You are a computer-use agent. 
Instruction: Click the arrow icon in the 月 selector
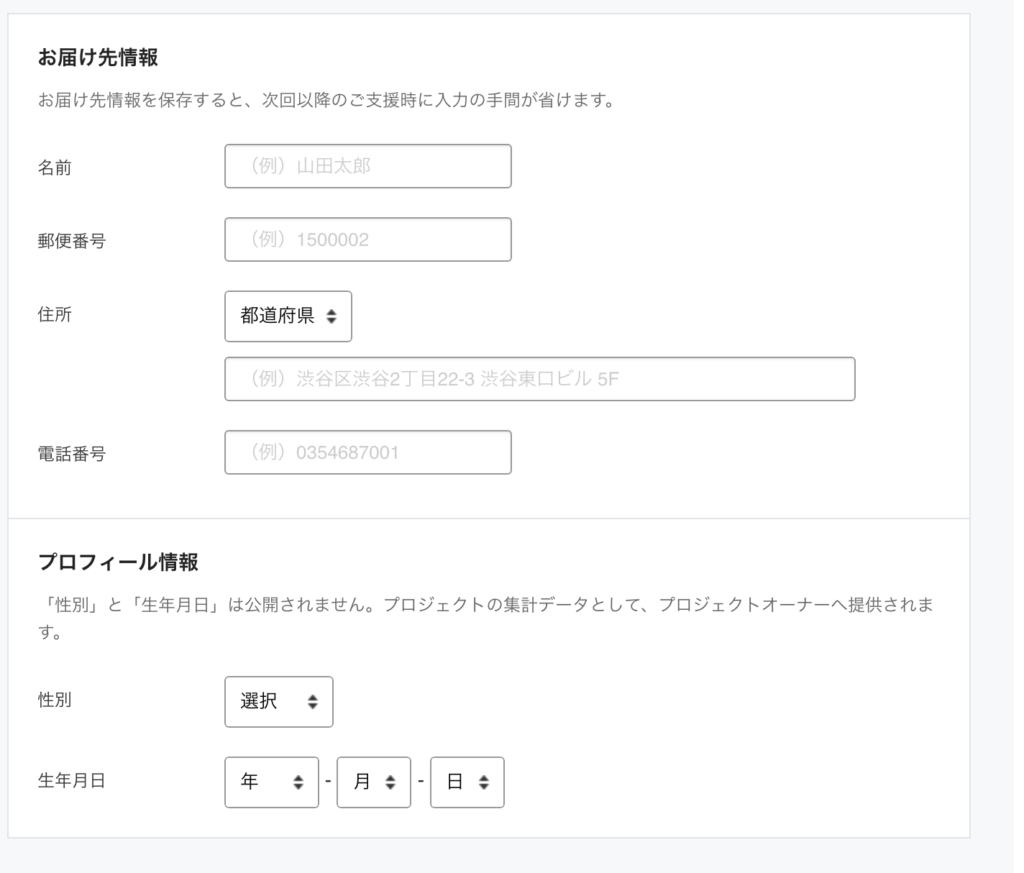[x=390, y=782]
